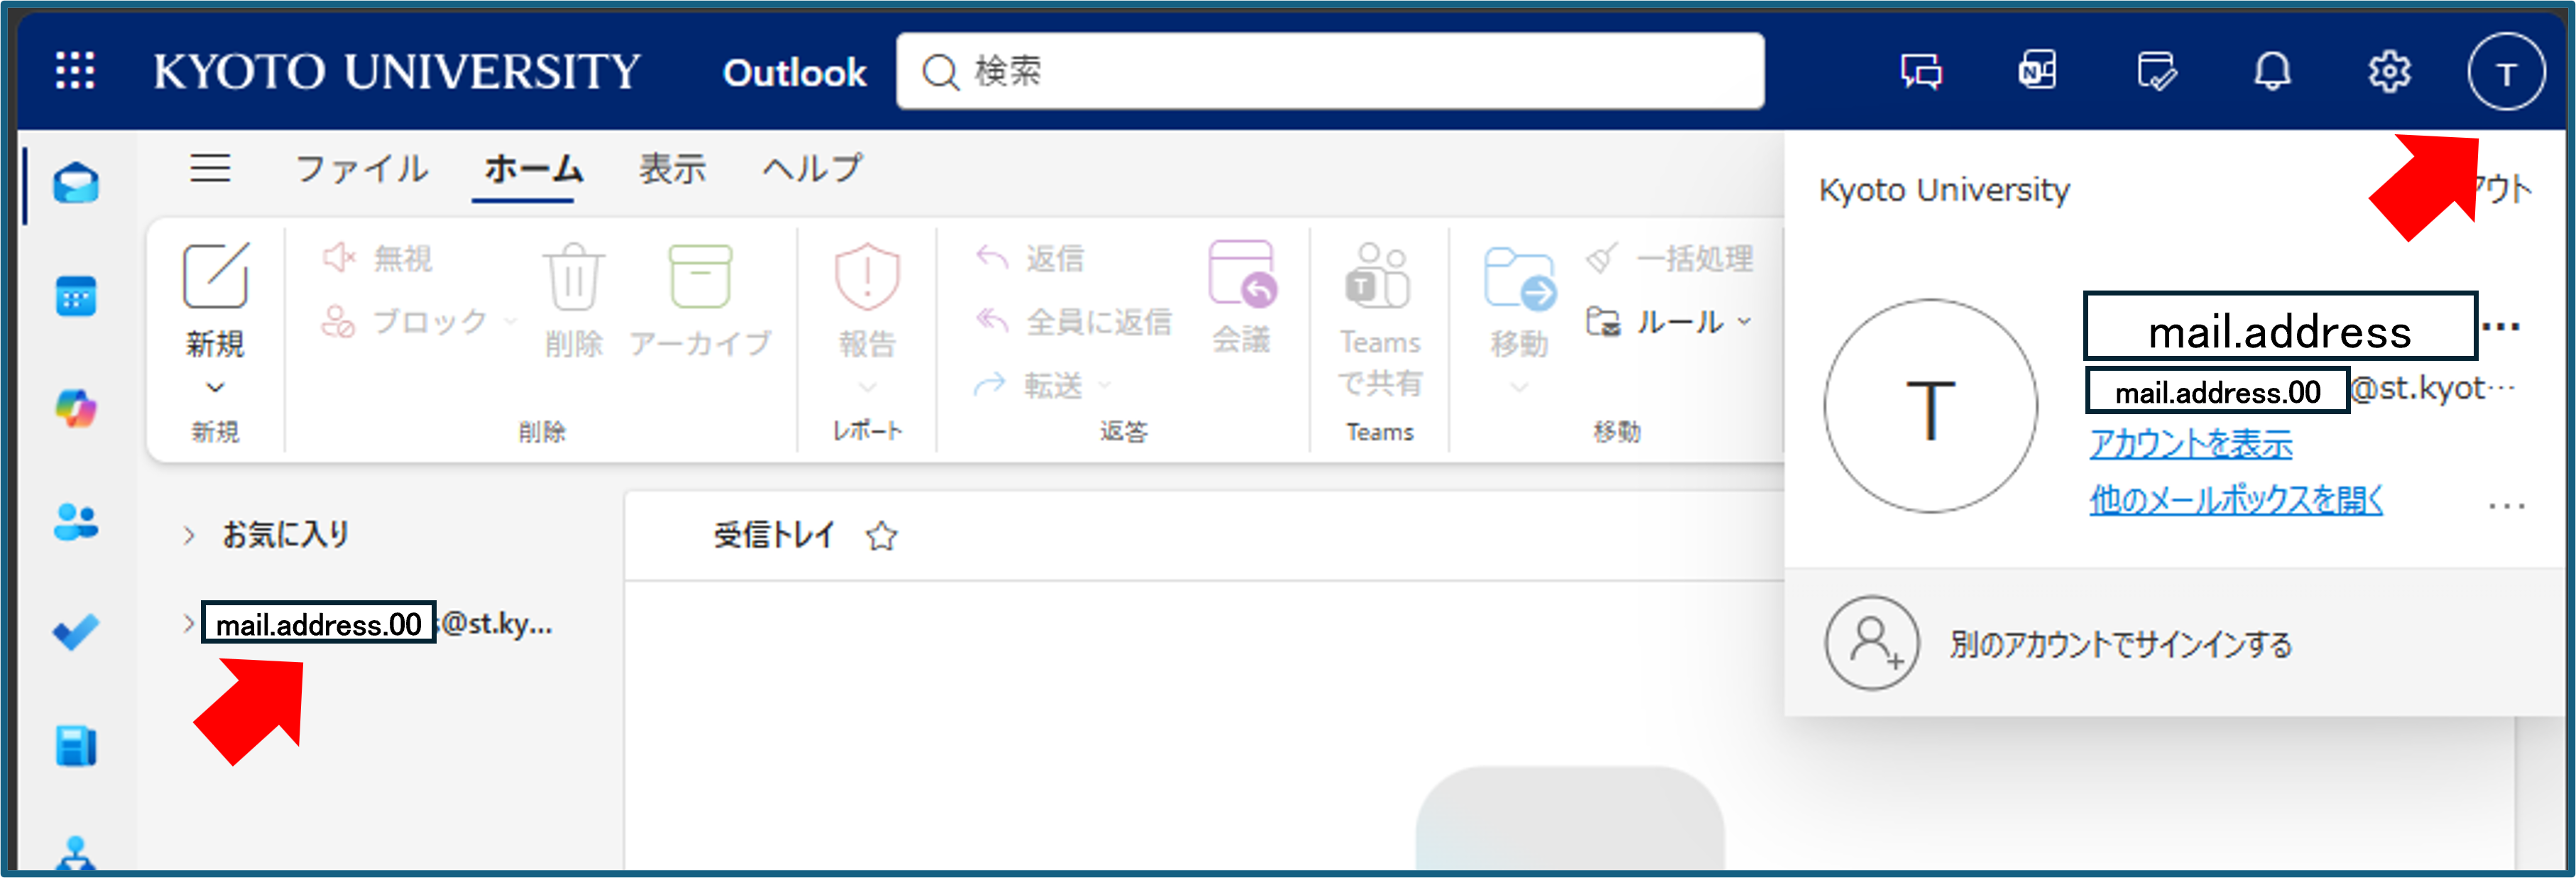Click 他のメールボックスを開く link
2576x878 pixels.
(2235, 499)
